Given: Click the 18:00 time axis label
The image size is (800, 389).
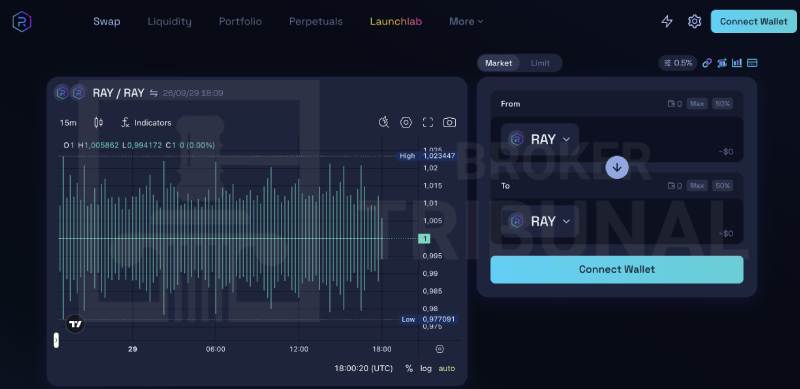Looking at the screenshot, I should [382, 349].
